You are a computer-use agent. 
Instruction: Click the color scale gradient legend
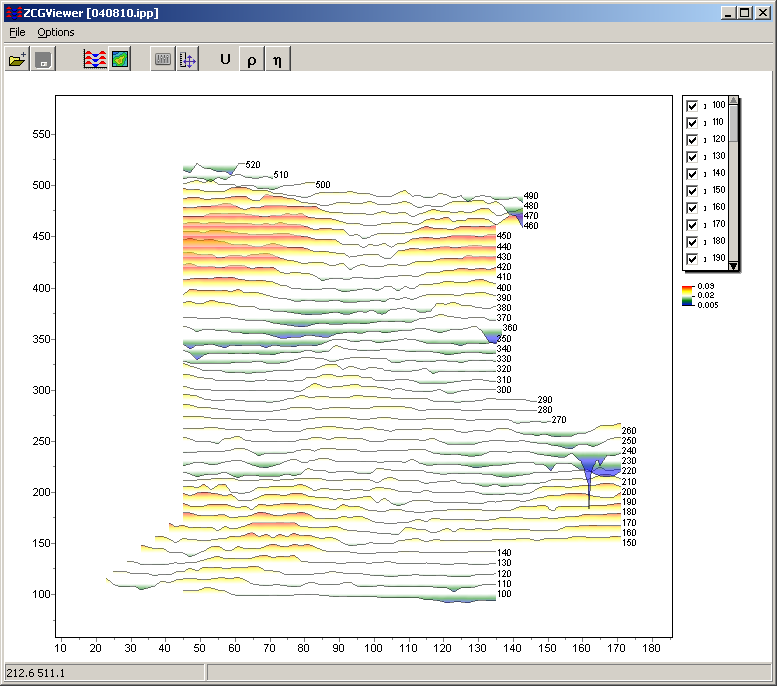(x=687, y=295)
